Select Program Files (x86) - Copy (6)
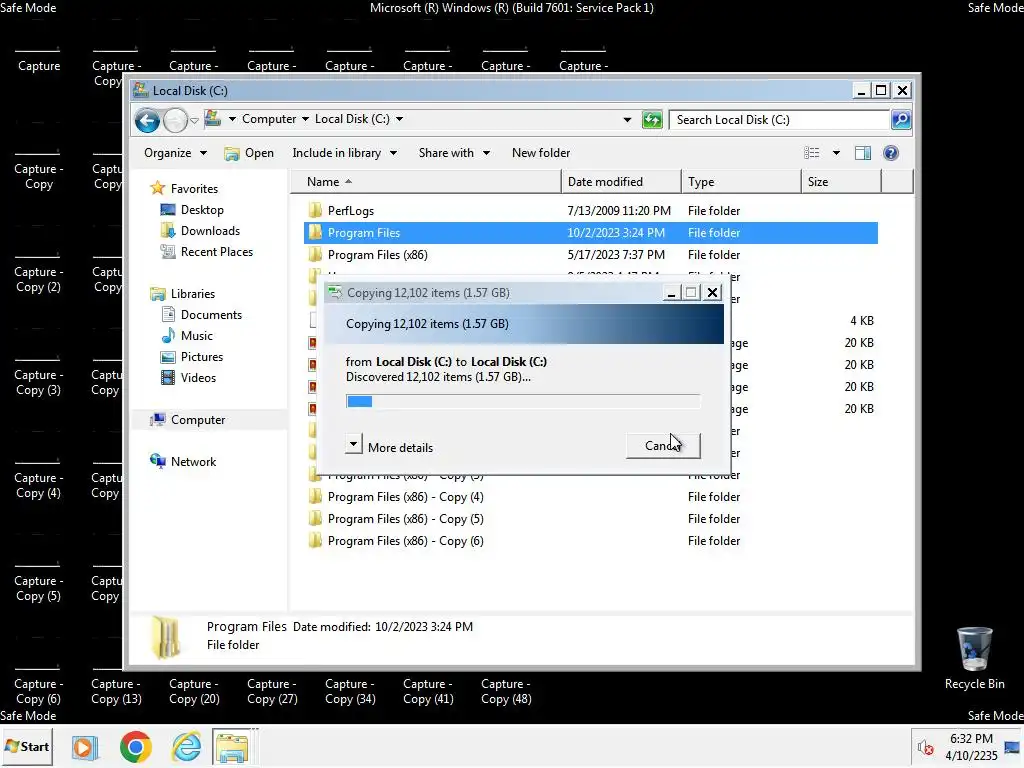The height and width of the screenshot is (768, 1024). 590,541
